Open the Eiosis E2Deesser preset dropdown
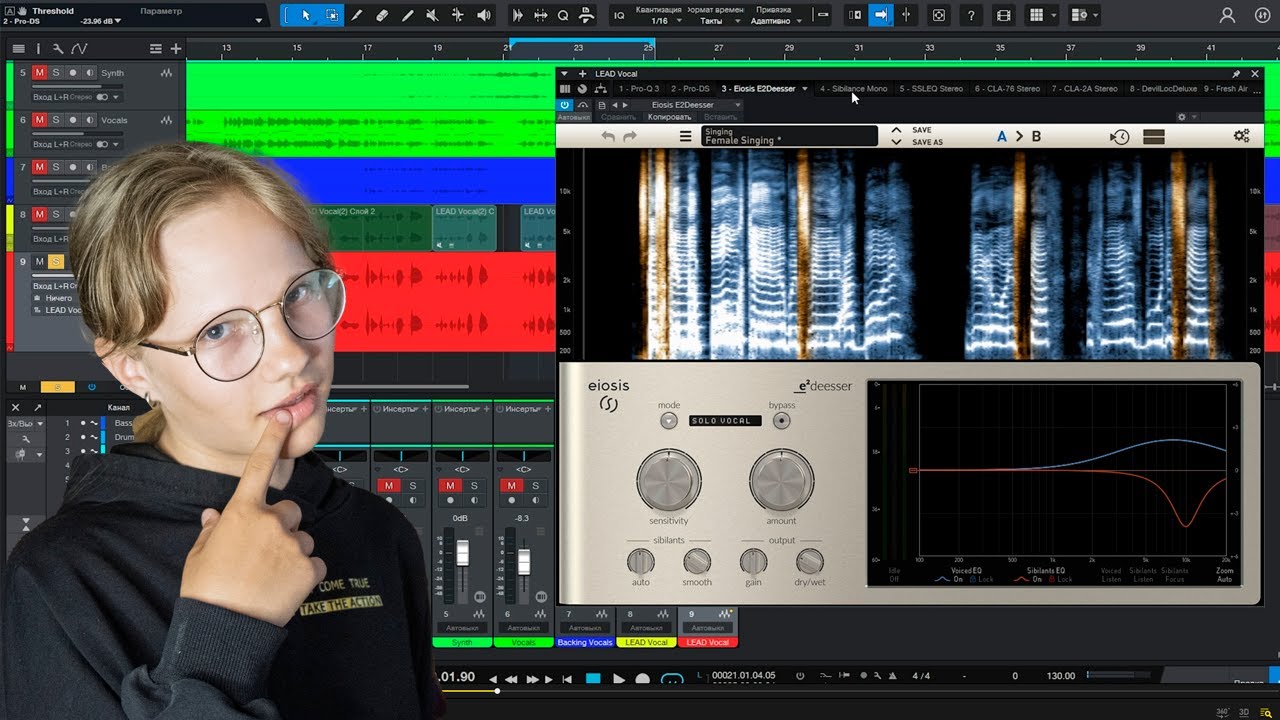 point(689,105)
